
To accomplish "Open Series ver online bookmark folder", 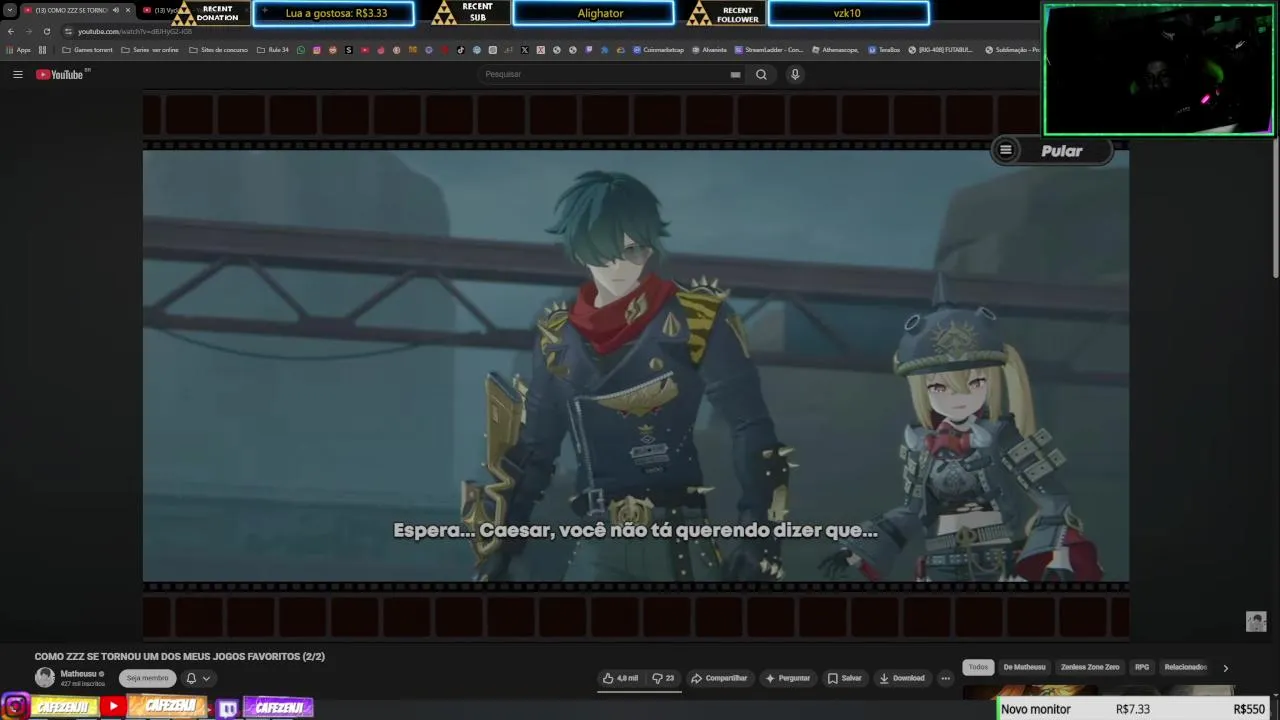I will click(x=150, y=49).
